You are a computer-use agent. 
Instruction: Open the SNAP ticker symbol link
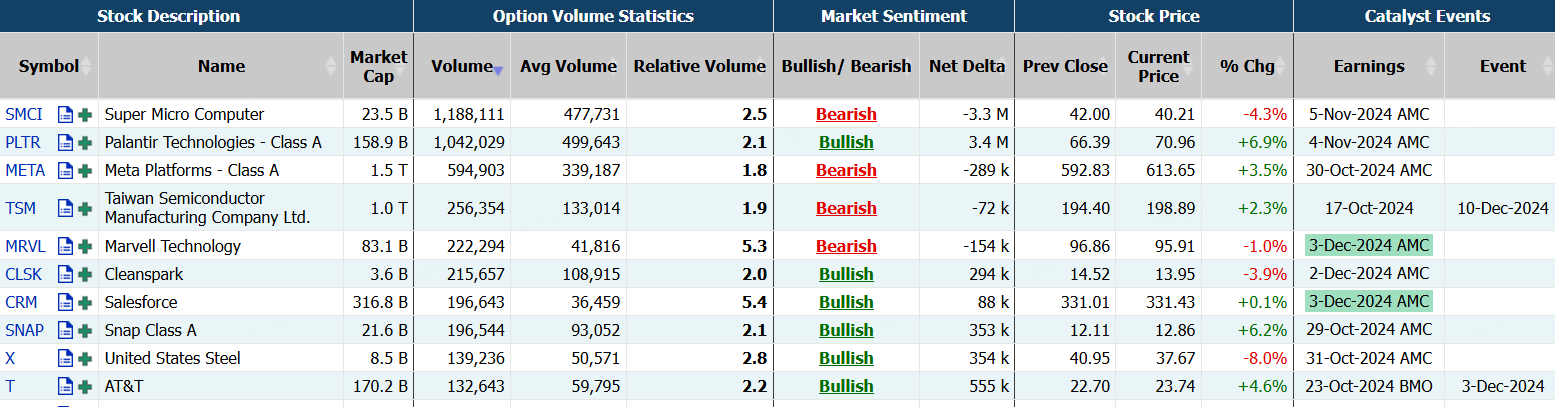(24, 330)
